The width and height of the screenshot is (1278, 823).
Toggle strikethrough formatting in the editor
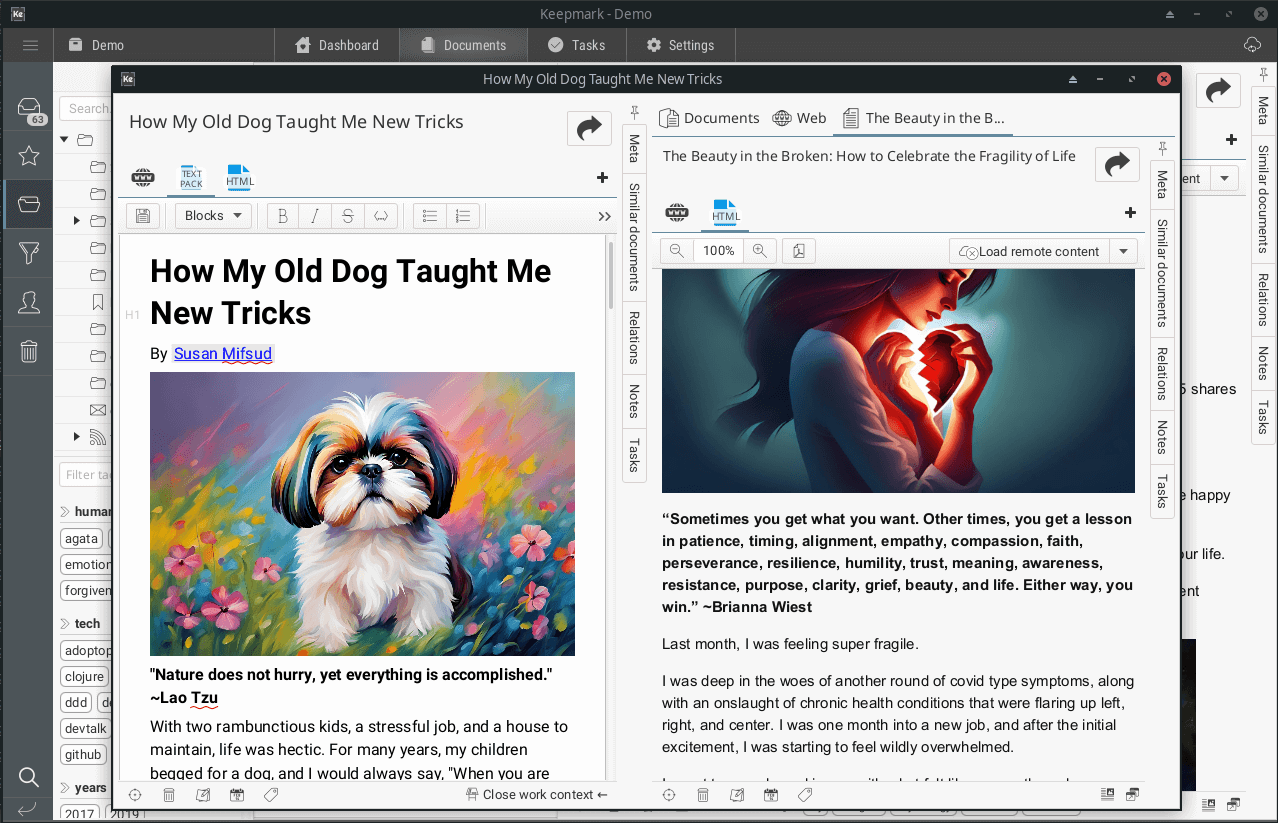pyautogui.click(x=347, y=216)
